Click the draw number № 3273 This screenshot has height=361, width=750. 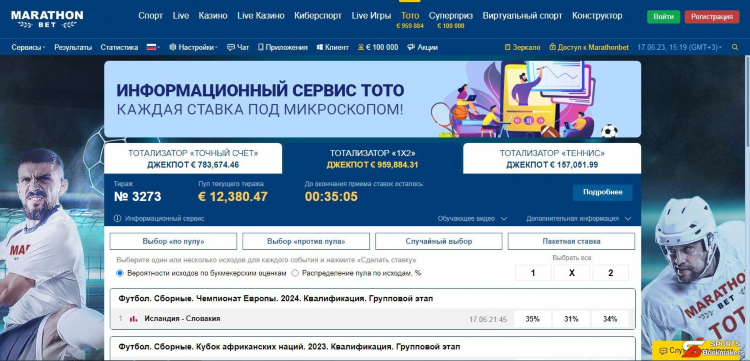pyautogui.click(x=137, y=197)
